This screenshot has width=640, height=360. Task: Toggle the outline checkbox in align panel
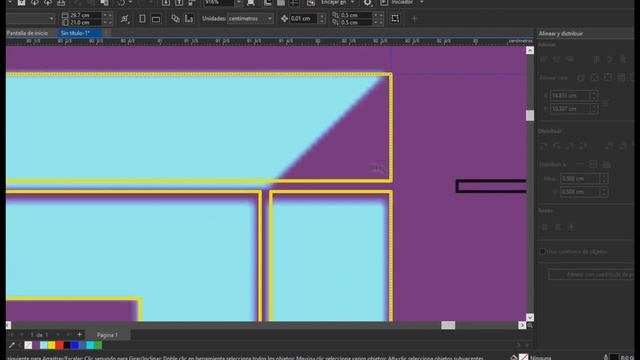click(542, 251)
